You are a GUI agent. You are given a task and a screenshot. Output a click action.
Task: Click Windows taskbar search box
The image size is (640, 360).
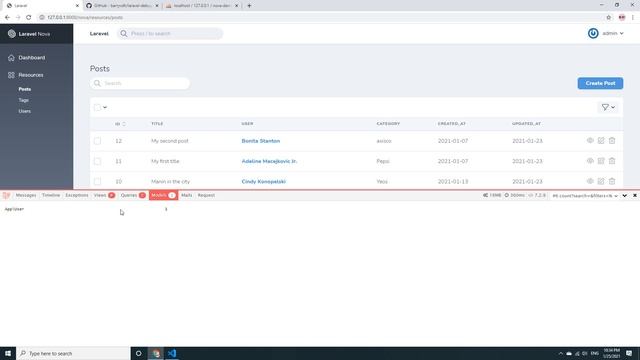click(73, 353)
